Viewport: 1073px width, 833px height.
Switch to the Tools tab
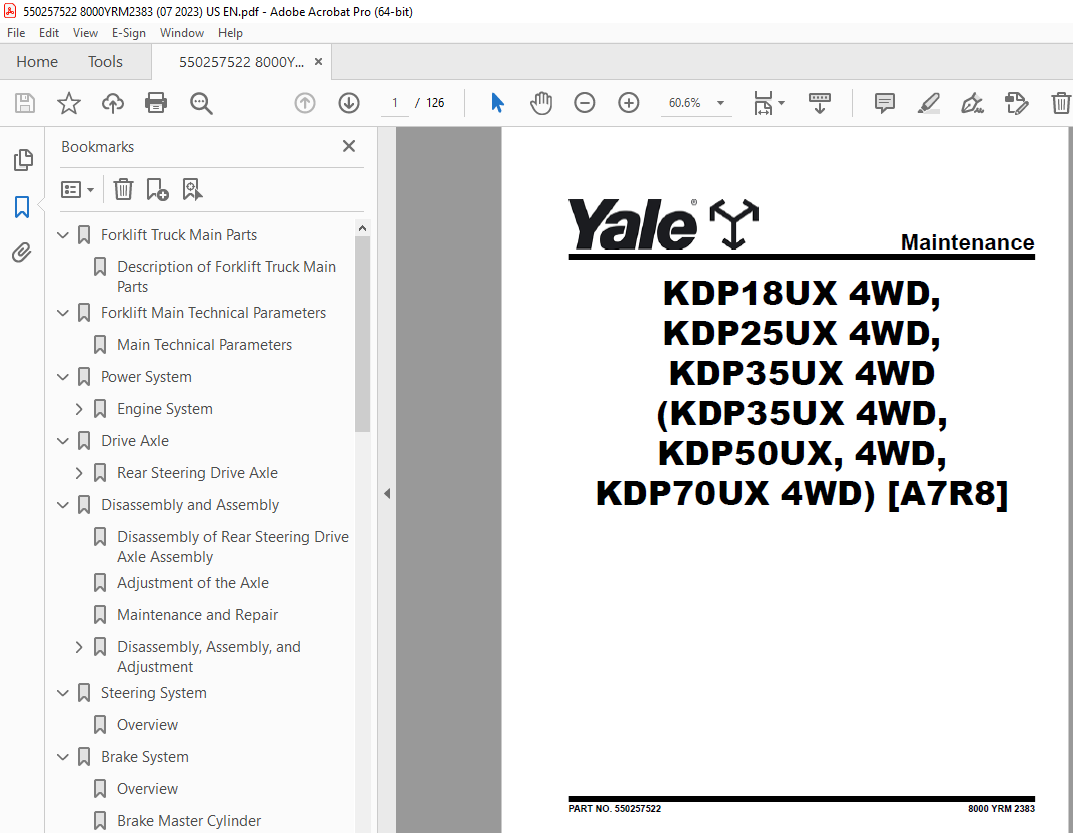pyautogui.click(x=105, y=62)
